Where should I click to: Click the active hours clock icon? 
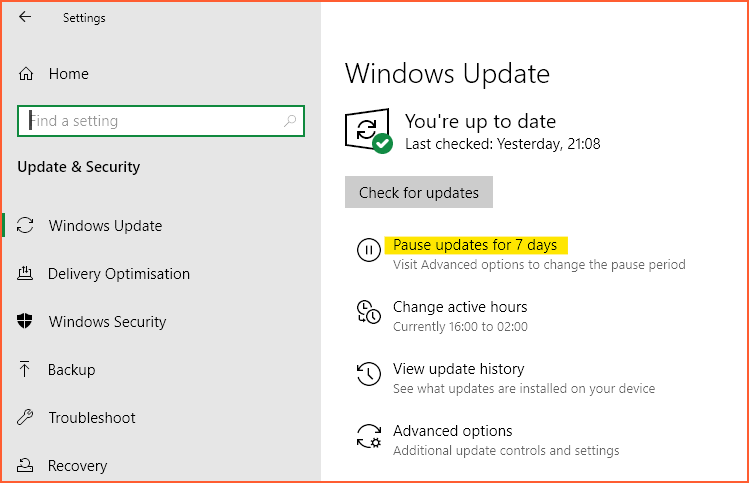(368, 312)
